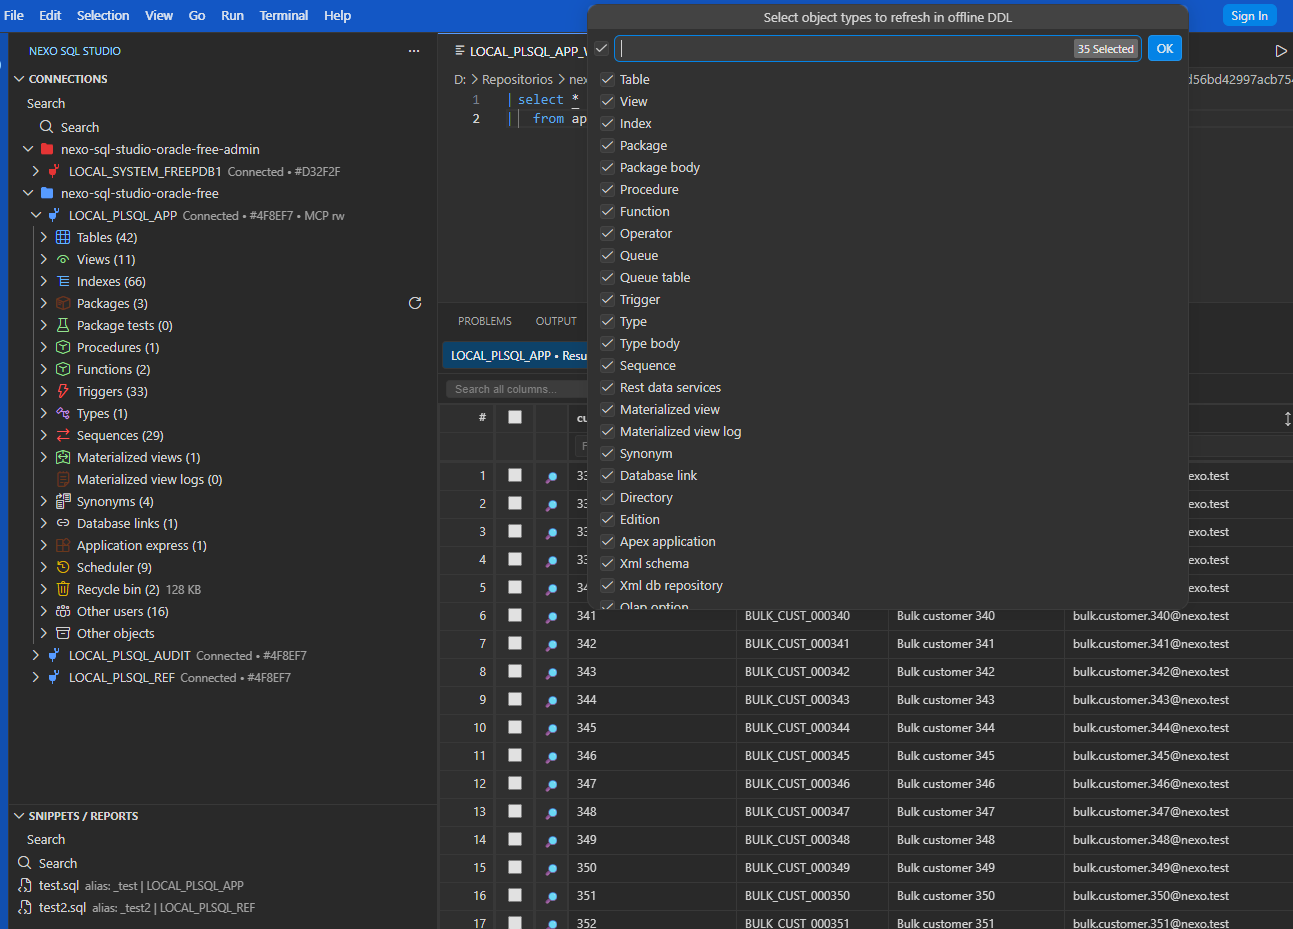This screenshot has width=1293, height=929.
Task: Click the Recycle bin trash icon
Action: (63, 589)
